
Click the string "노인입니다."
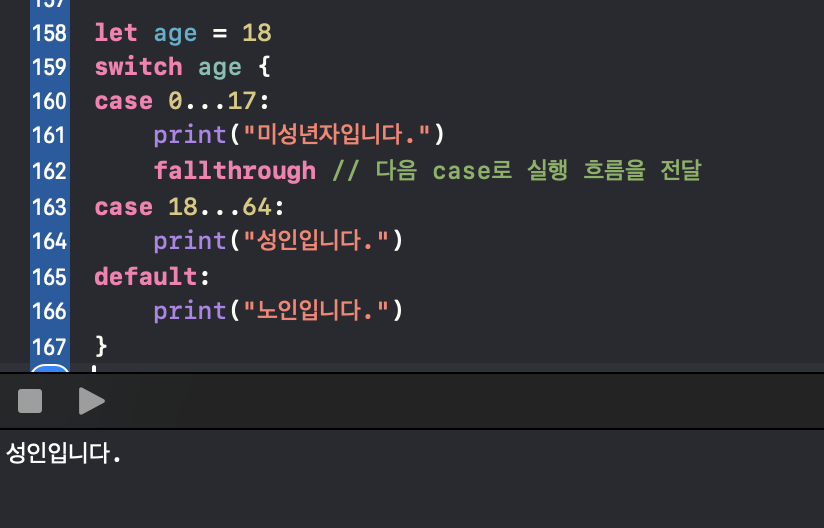click(x=316, y=310)
